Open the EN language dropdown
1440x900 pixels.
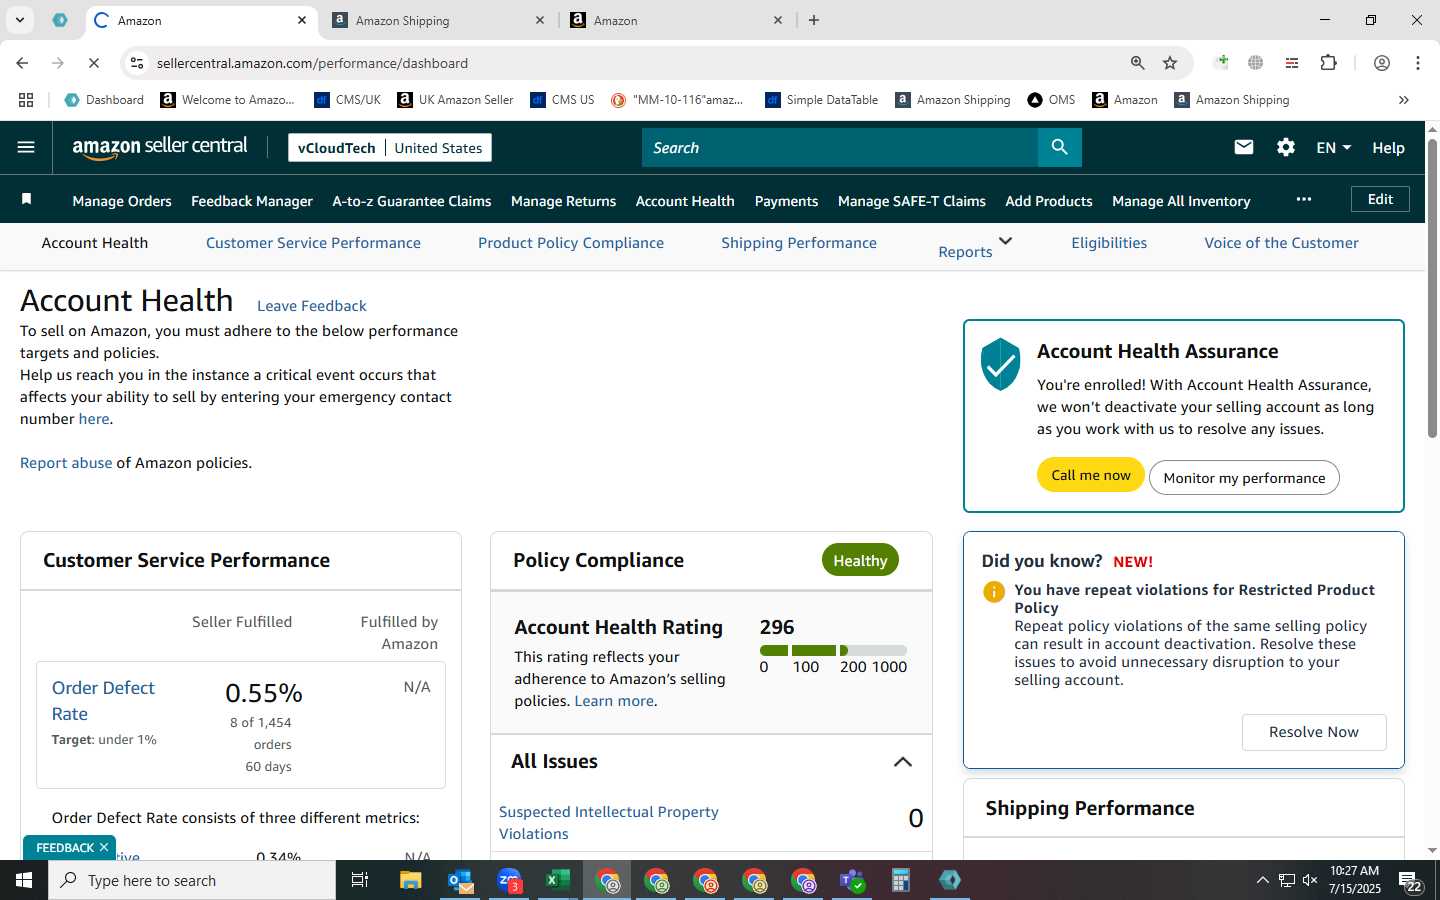click(1334, 147)
